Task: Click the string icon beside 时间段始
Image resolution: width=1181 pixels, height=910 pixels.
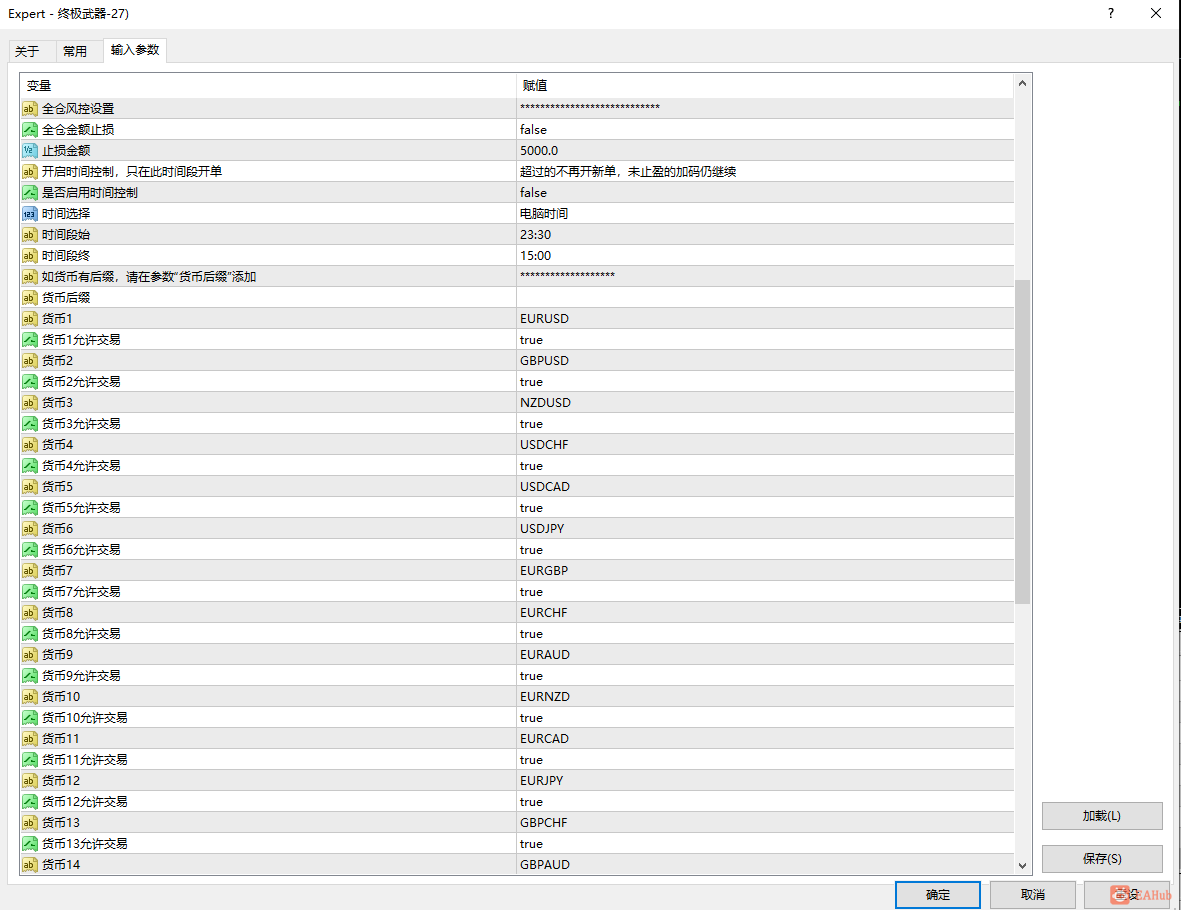Action: coord(29,235)
